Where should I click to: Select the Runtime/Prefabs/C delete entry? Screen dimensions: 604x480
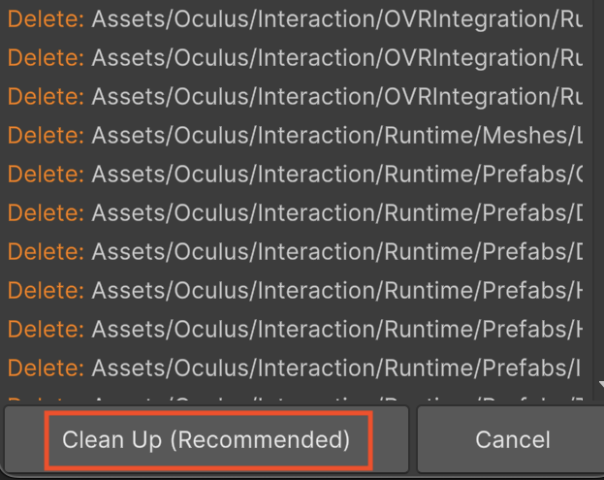295,174
